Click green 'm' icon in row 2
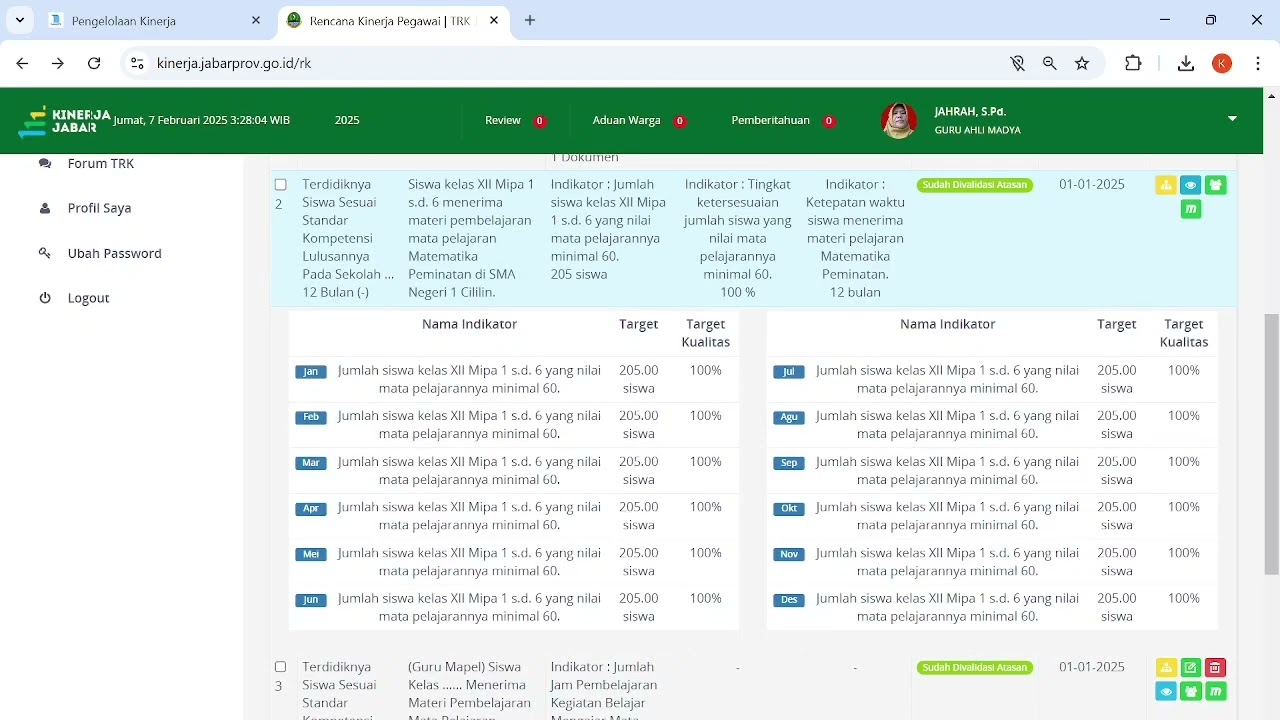This screenshot has width=1280, height=720. [x=1190, y=209]
